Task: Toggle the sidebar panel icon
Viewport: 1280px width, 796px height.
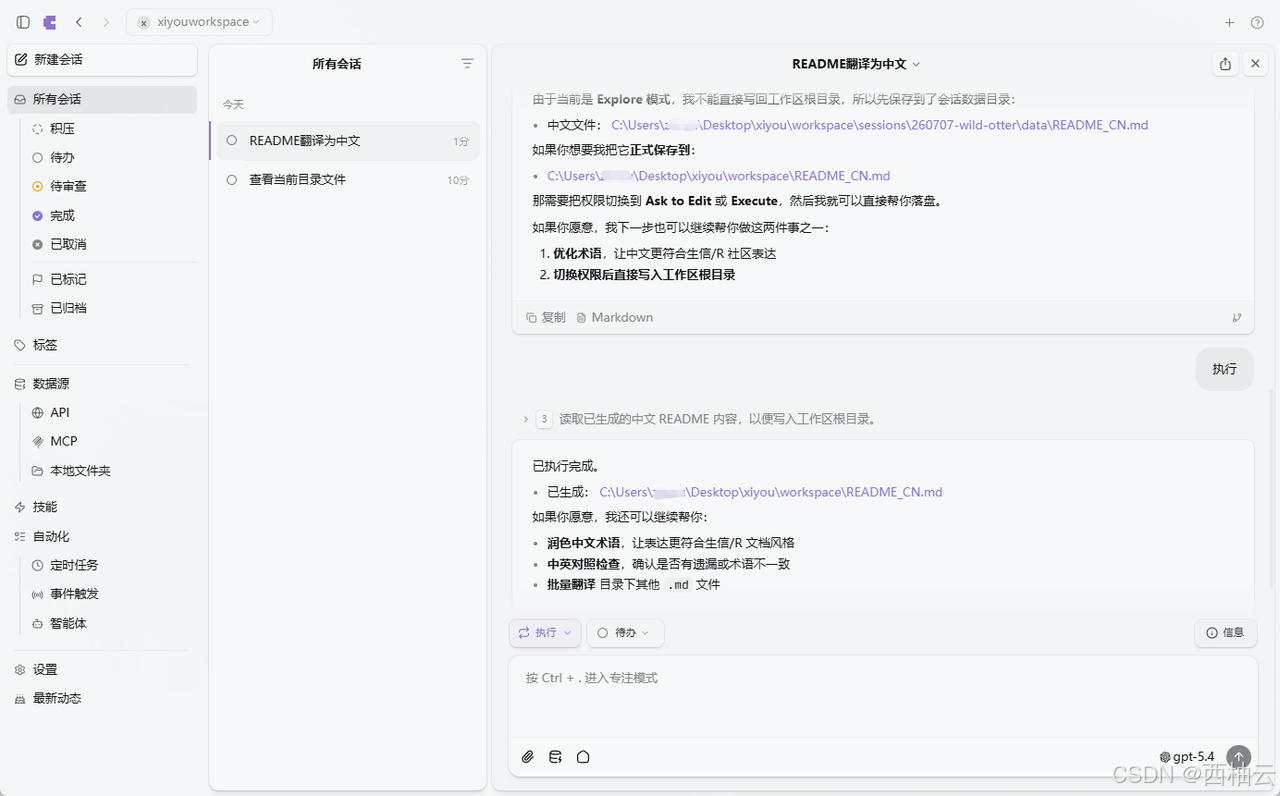Action: pyautogui.click(x=23, y=22)
